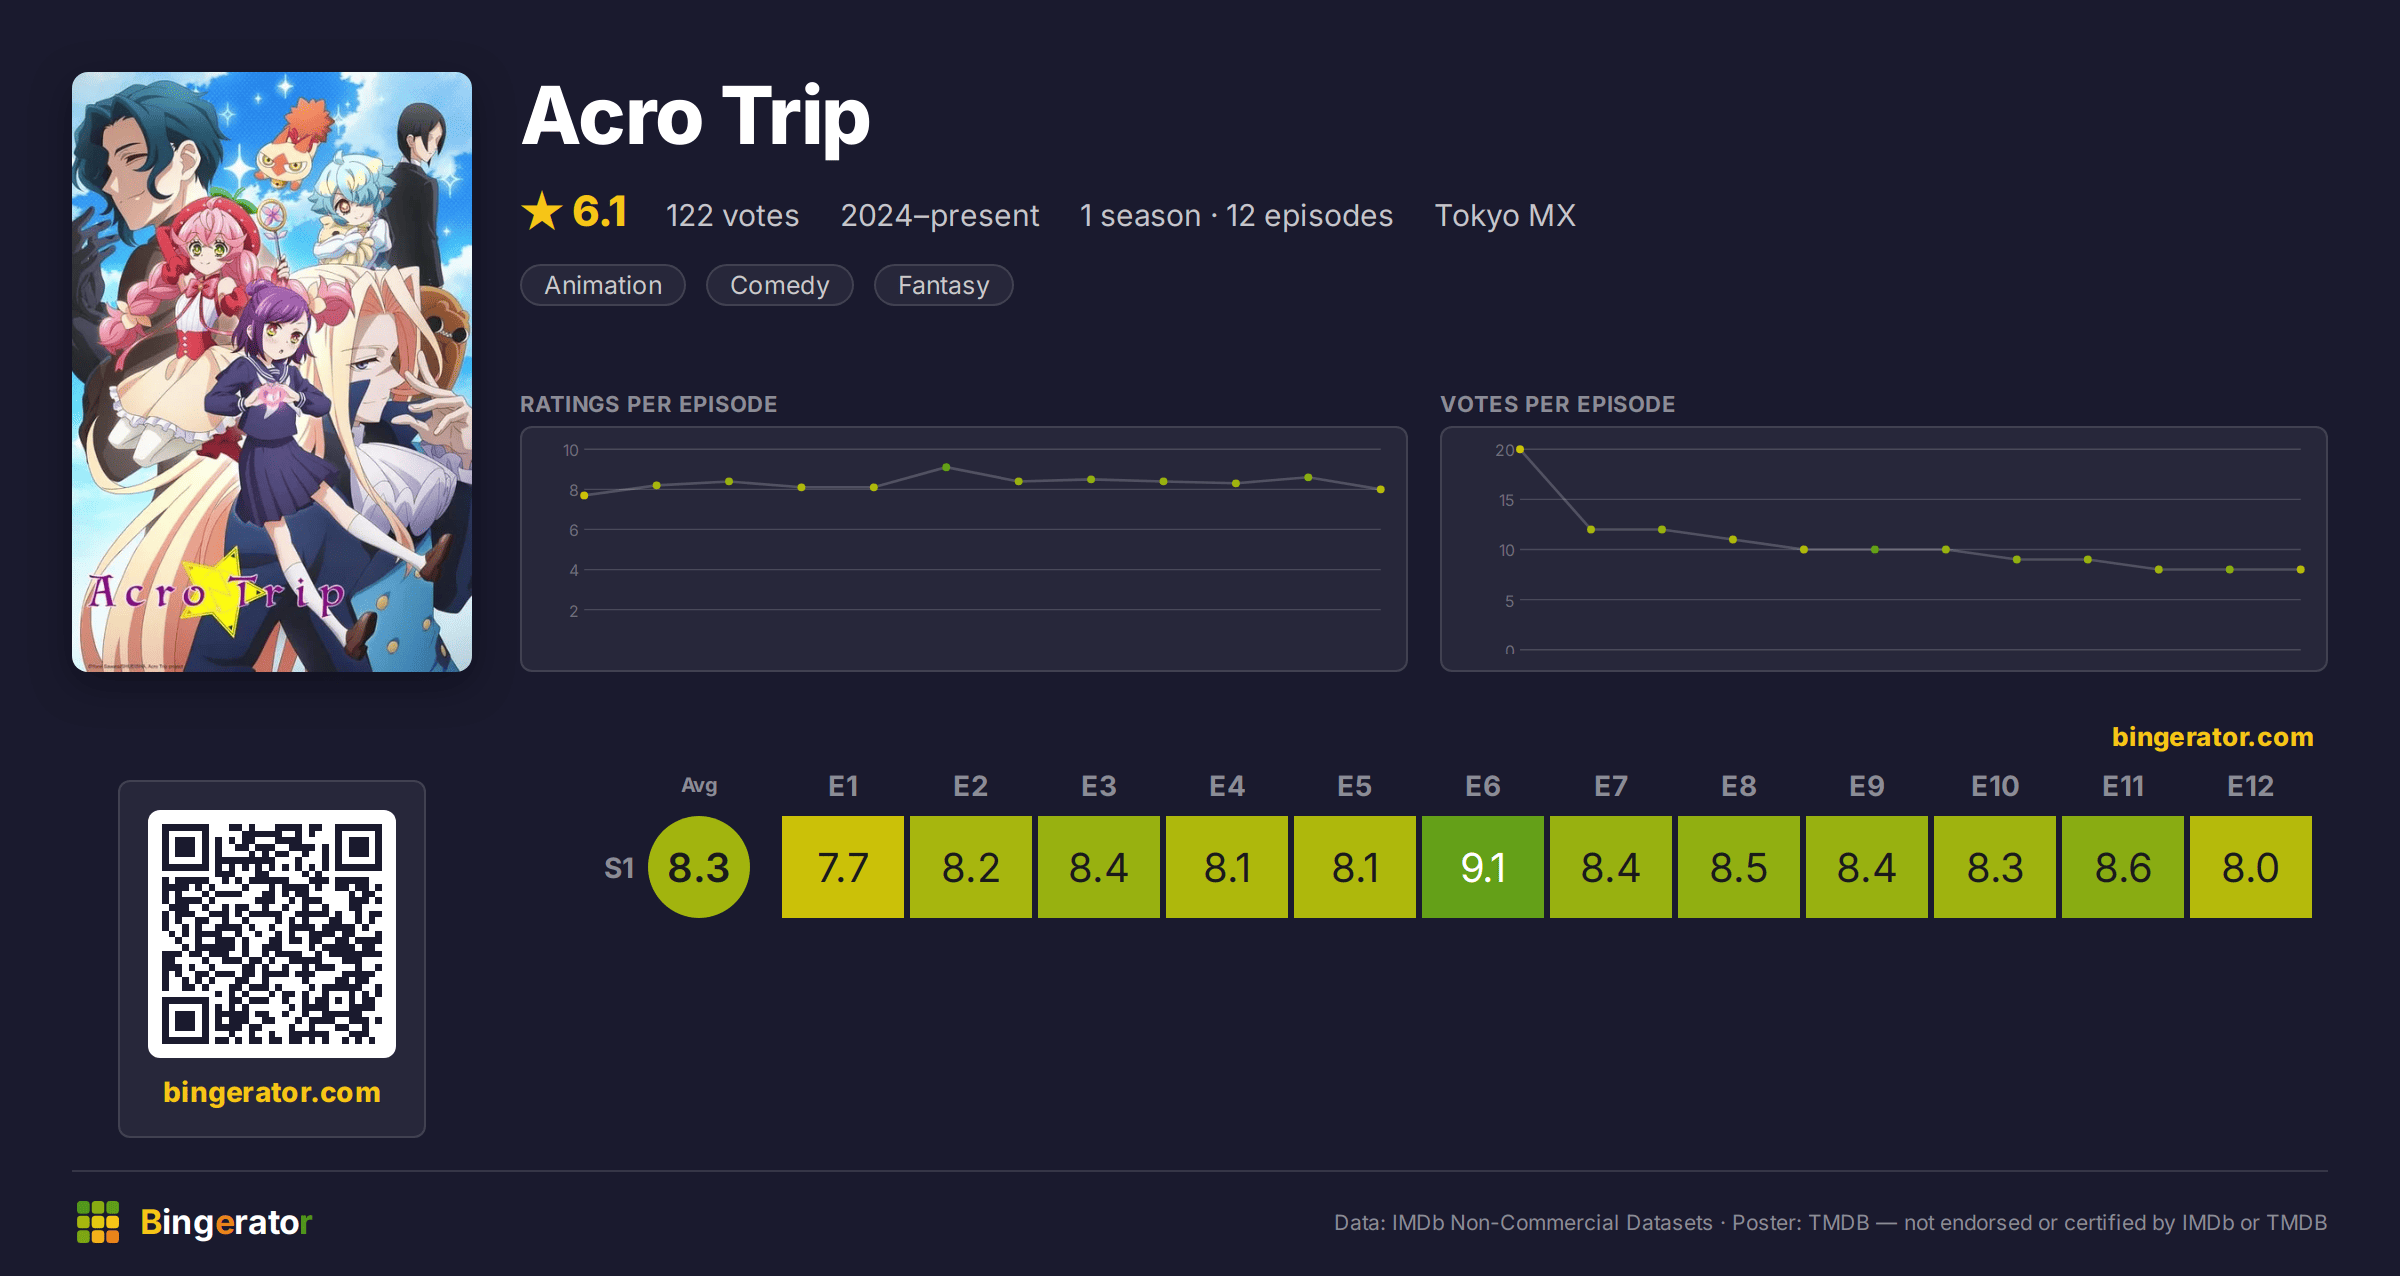Click the first point on the votes chart

(x=1520, y=450)
